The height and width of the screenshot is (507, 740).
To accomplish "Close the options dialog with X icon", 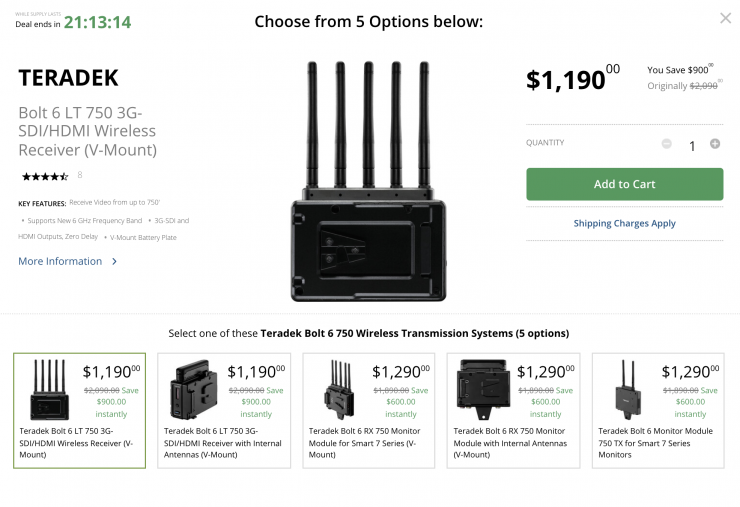I will [x=725, y=18].
